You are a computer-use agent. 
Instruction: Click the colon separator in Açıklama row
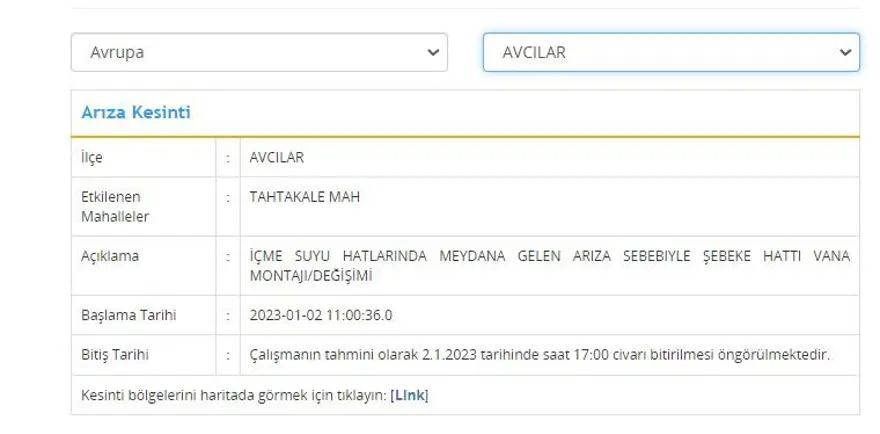click(230, 256)
